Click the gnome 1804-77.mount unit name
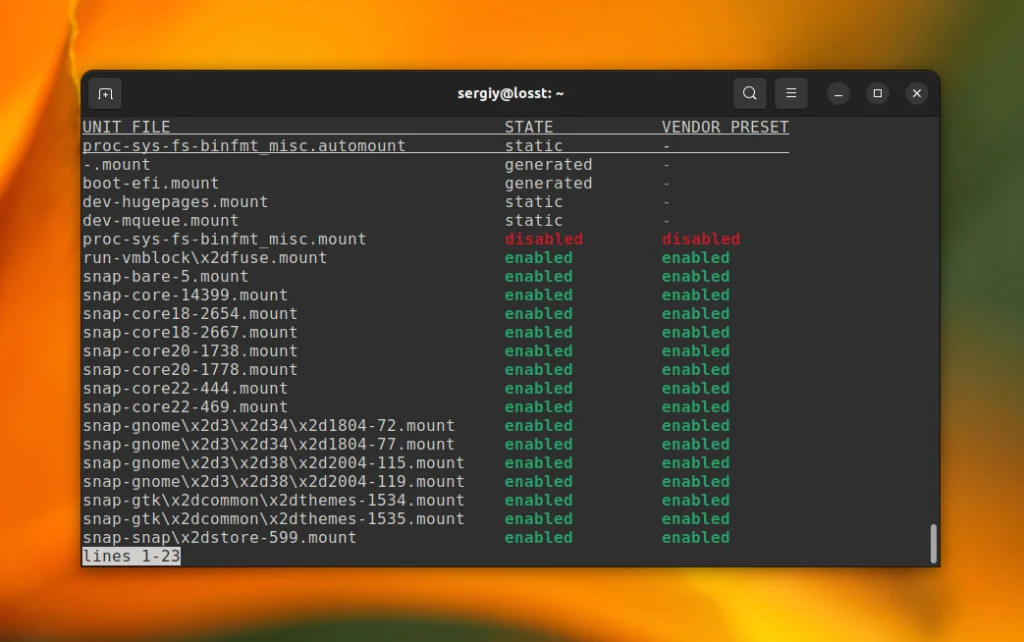This screenshot has height=642, width=1024. [x=268, y=444]
